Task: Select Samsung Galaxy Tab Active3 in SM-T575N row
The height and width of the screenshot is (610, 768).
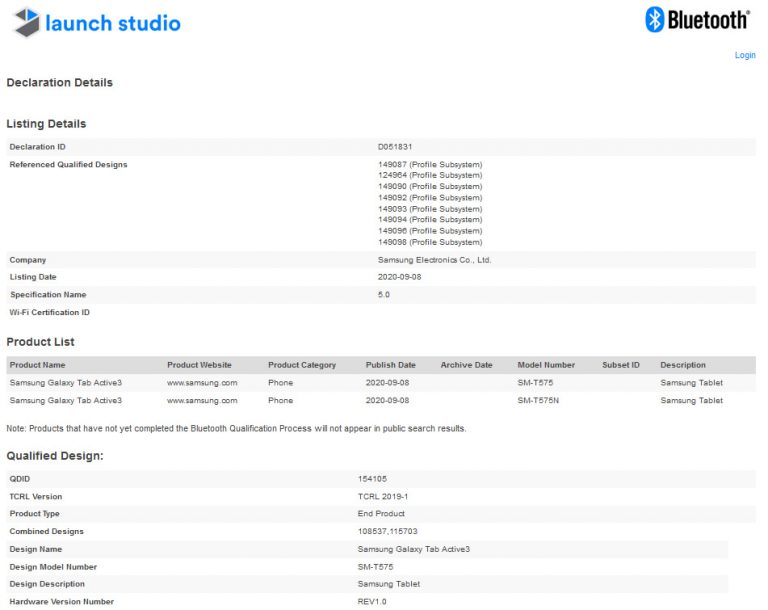Action: (66, 400)
